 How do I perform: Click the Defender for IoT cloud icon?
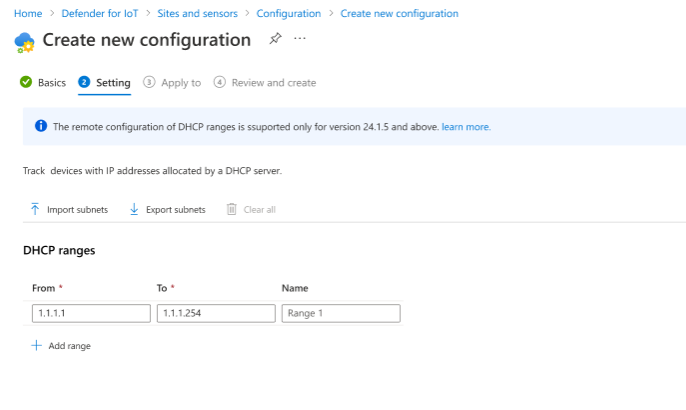pos(24,42)
